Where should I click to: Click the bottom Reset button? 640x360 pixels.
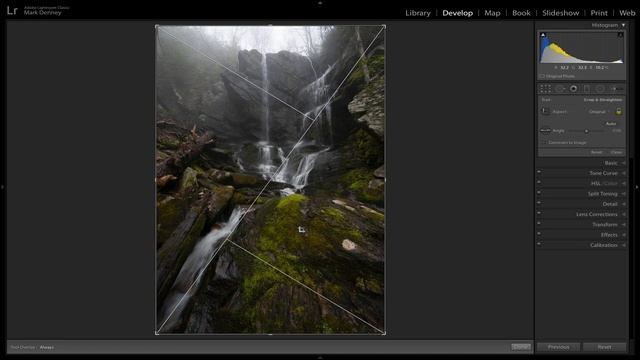[x=604, y=347]
